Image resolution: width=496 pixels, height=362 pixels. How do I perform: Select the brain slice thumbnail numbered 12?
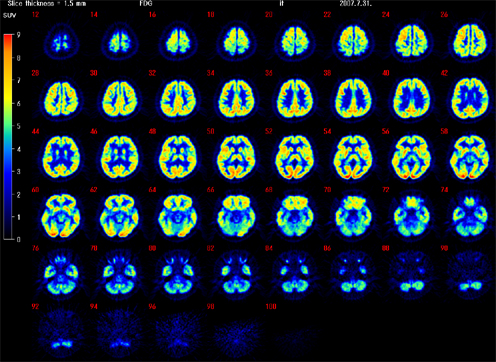(x=61, y=41)
